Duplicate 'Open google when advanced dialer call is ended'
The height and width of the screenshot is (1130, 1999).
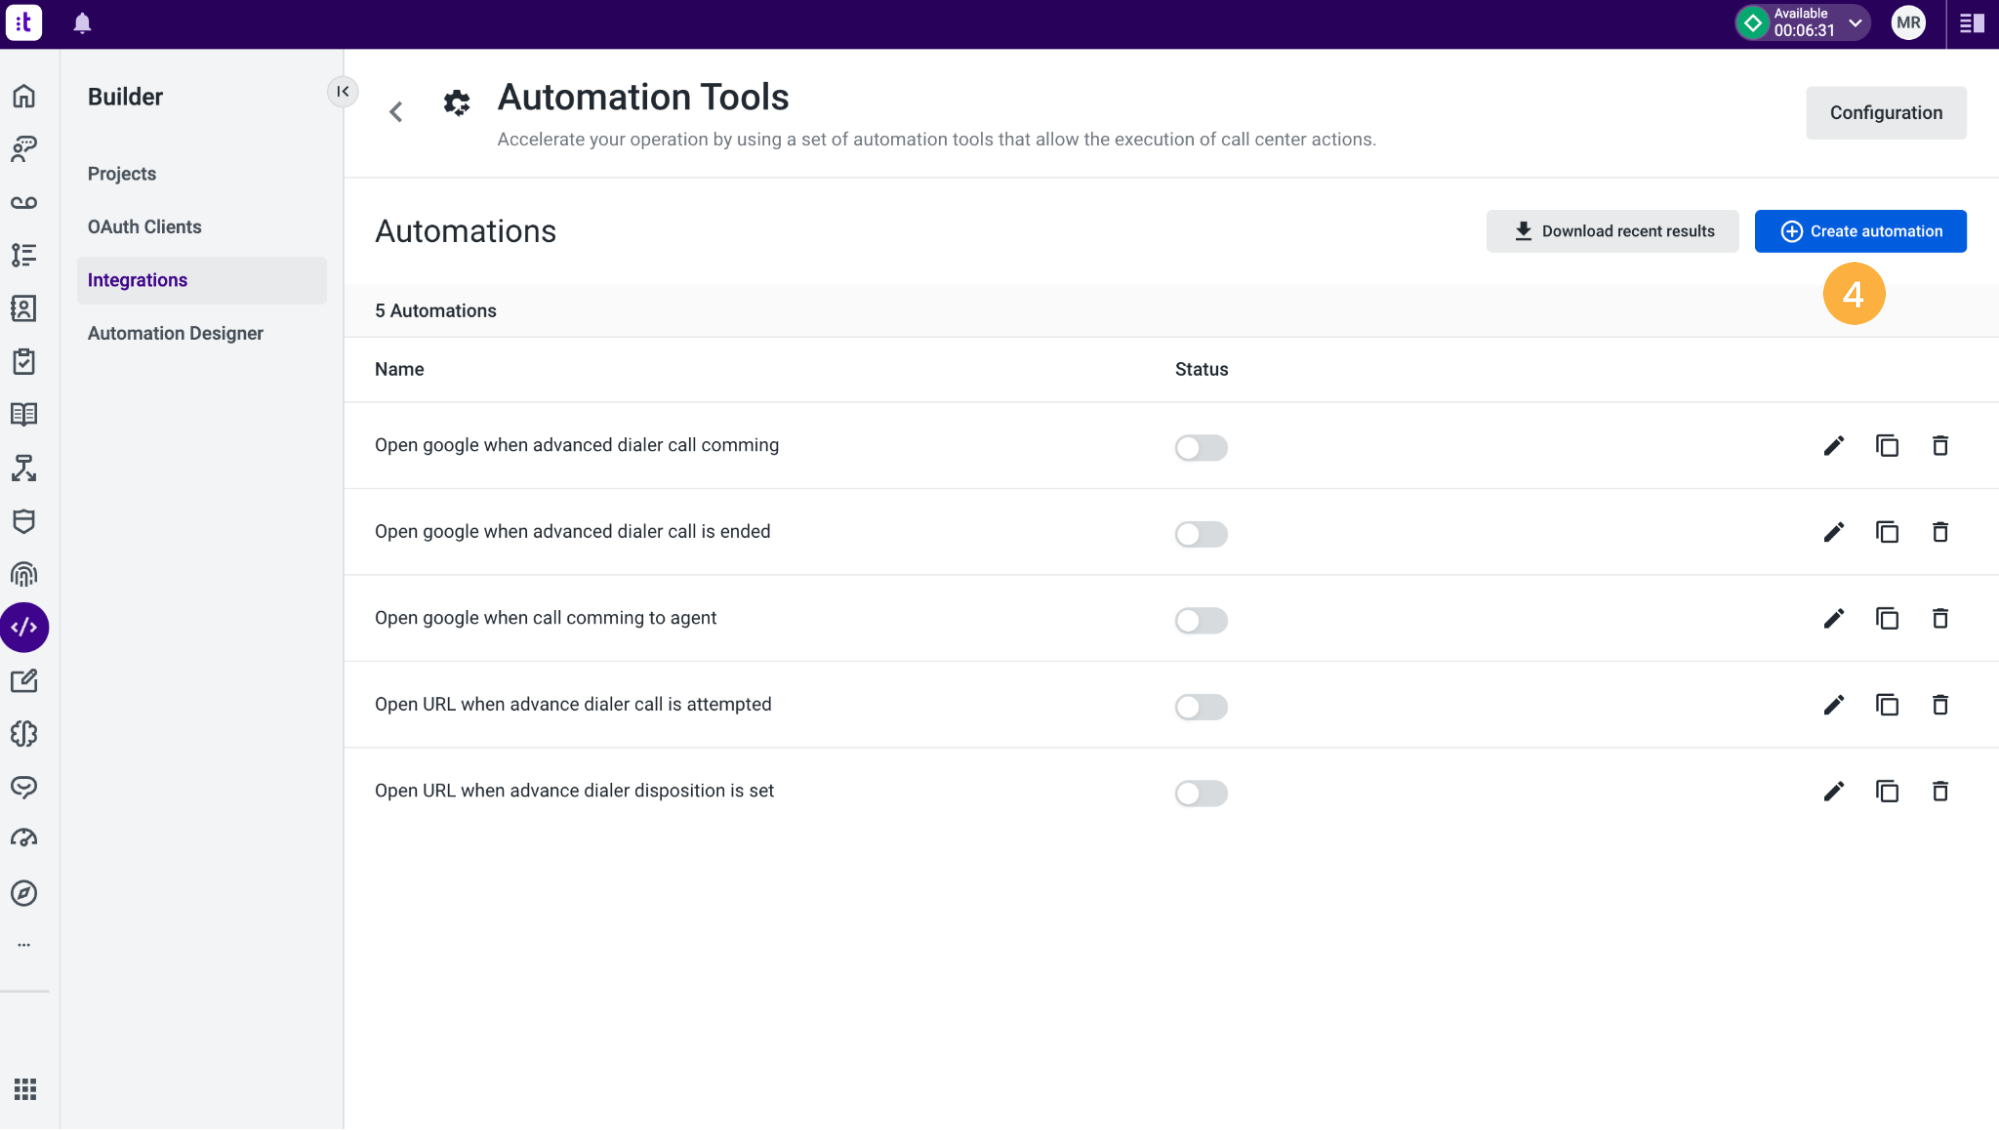pyautogui.click(x=1887, y=532)
